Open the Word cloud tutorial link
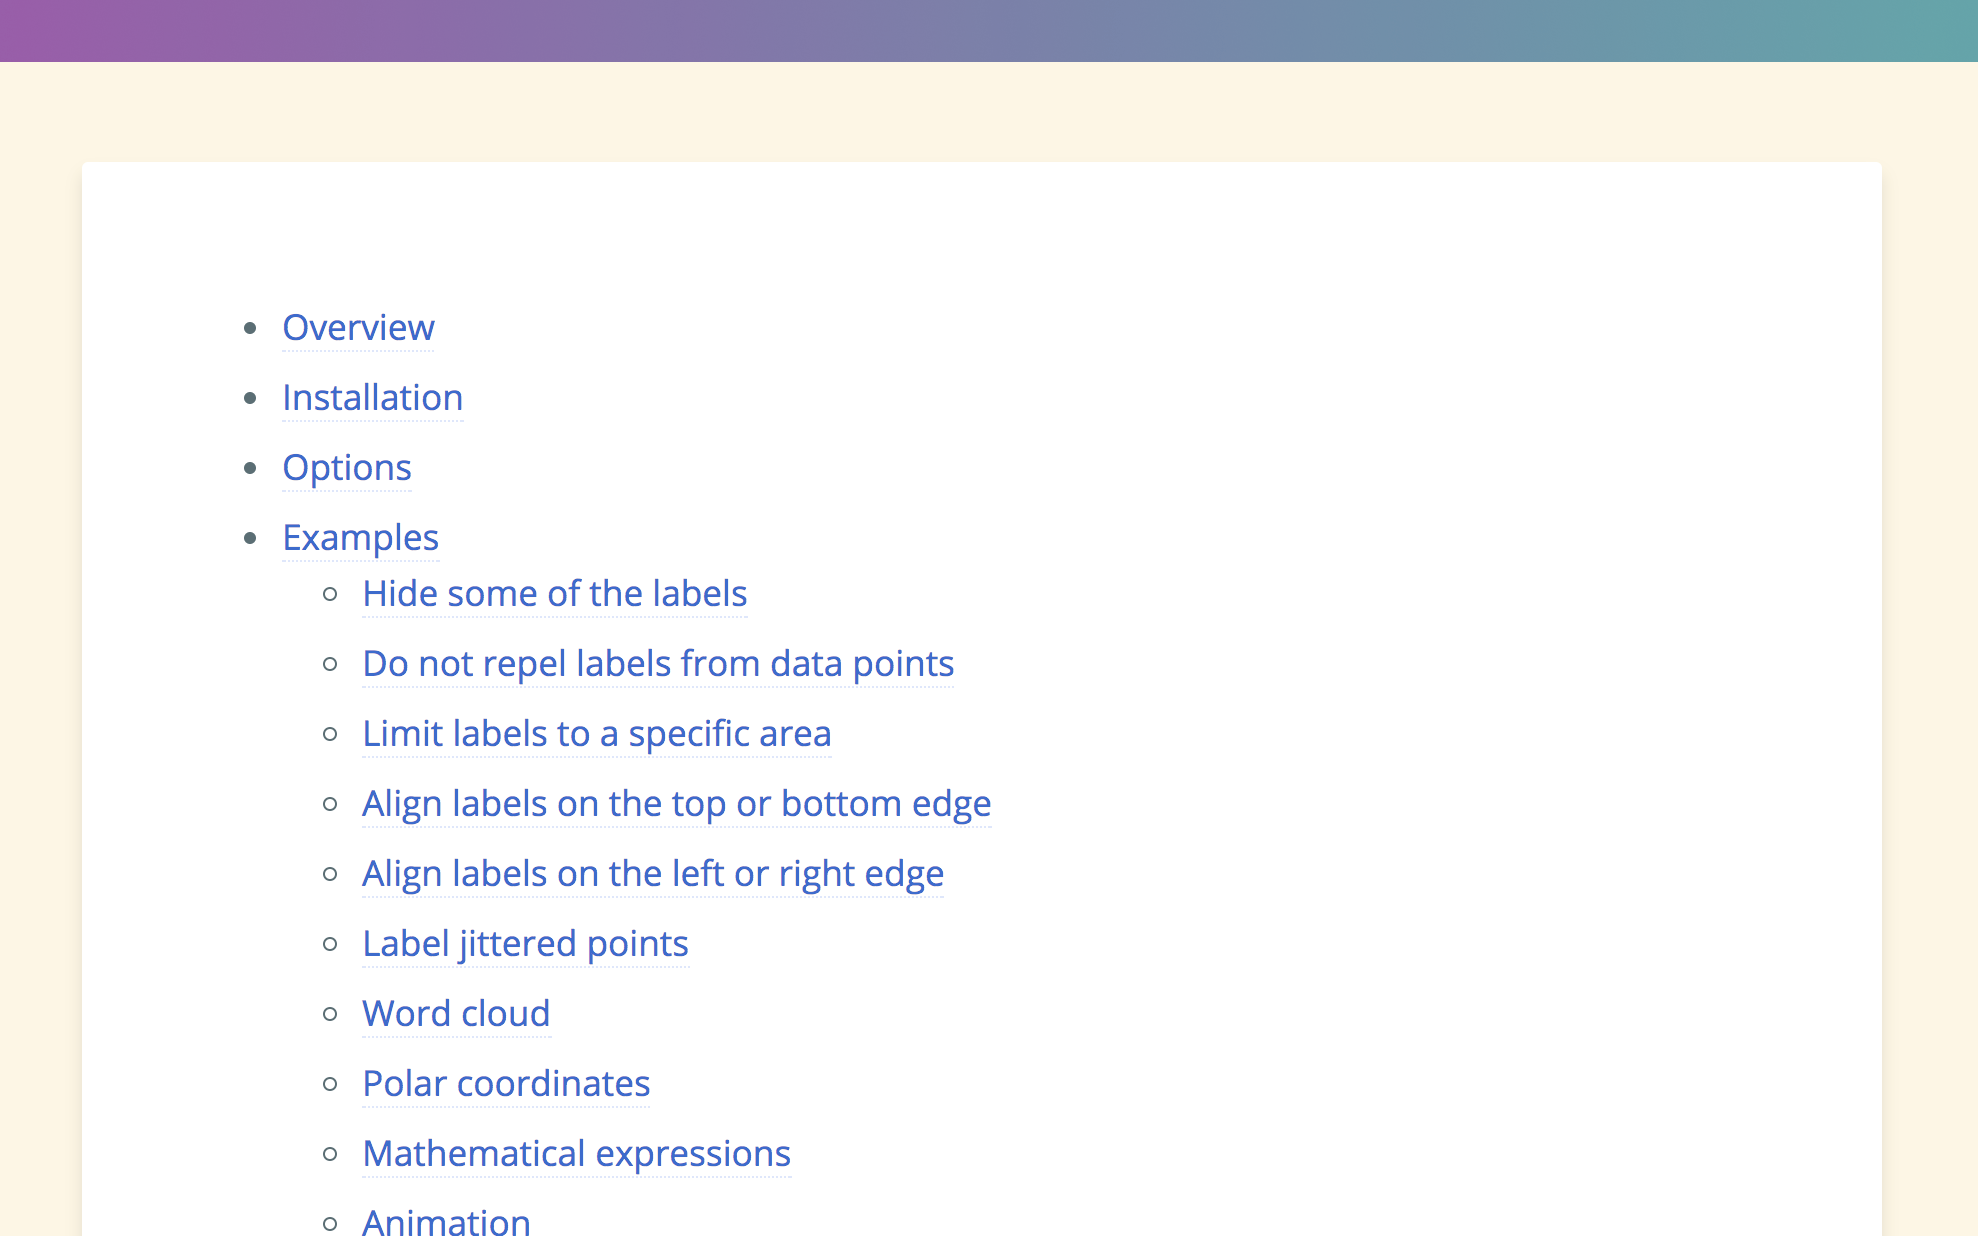The width and height of the screenshot is (1978, 1236). [x=456, y=1013]
